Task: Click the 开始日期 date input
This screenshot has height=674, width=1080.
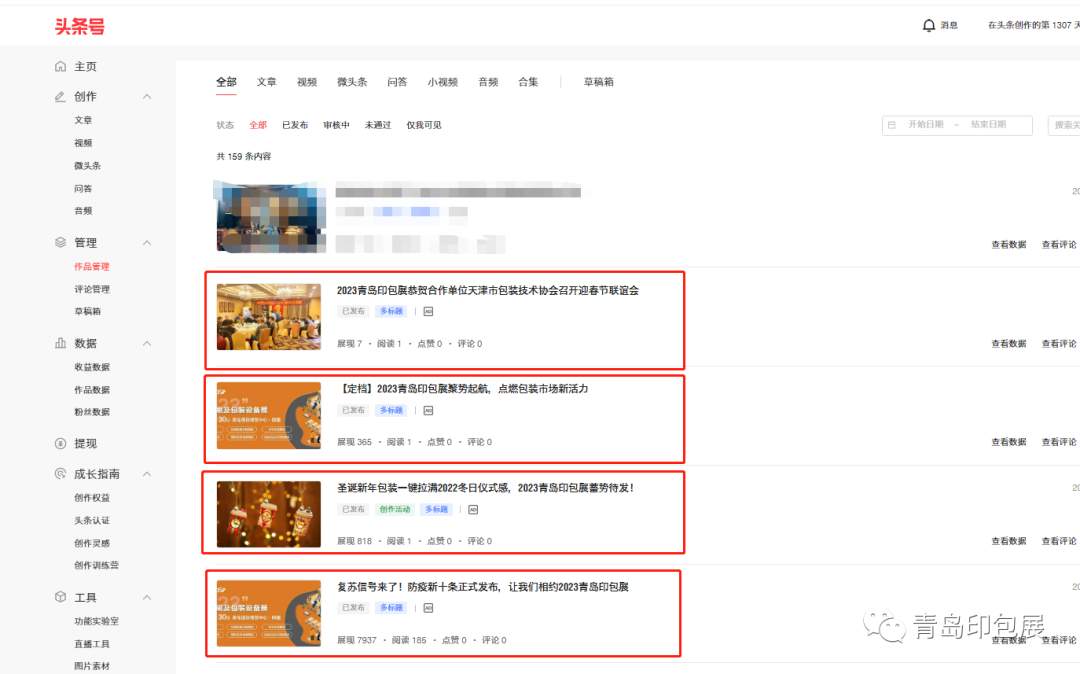Action: 926,125
